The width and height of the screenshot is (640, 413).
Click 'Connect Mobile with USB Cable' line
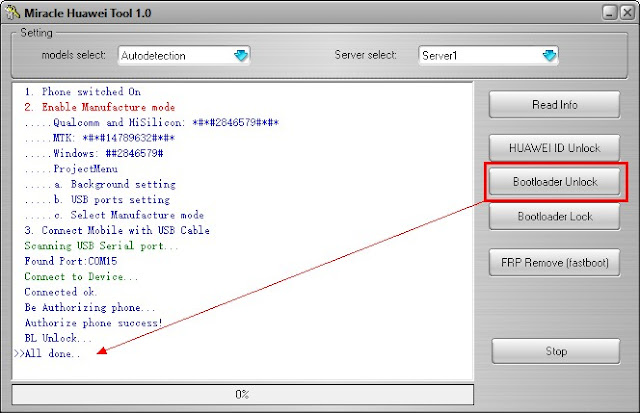(117, 230)
